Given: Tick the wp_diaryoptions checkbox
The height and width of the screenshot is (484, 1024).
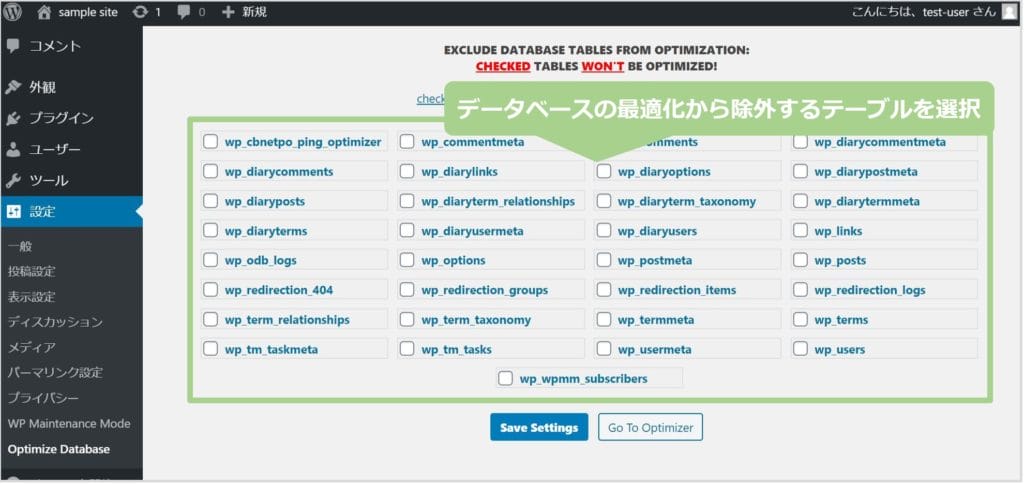Looking at the screenshot, I should tap(604, 172).
